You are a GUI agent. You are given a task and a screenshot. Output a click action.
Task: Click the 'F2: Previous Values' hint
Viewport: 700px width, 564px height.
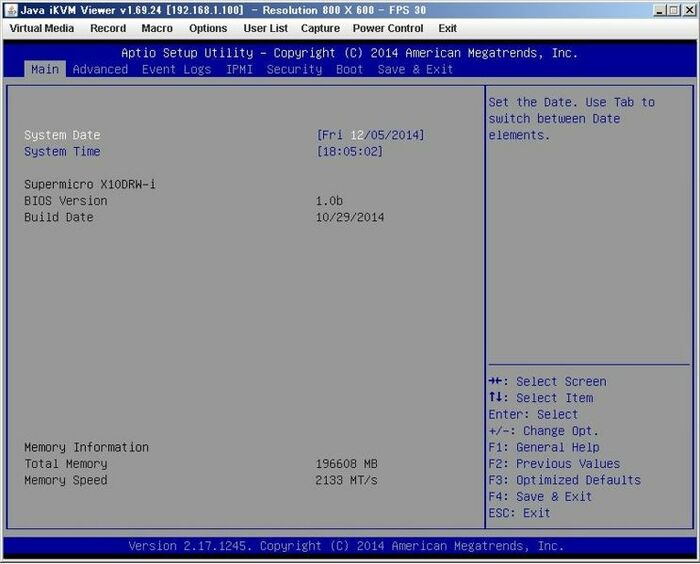(x=554, y=464)
